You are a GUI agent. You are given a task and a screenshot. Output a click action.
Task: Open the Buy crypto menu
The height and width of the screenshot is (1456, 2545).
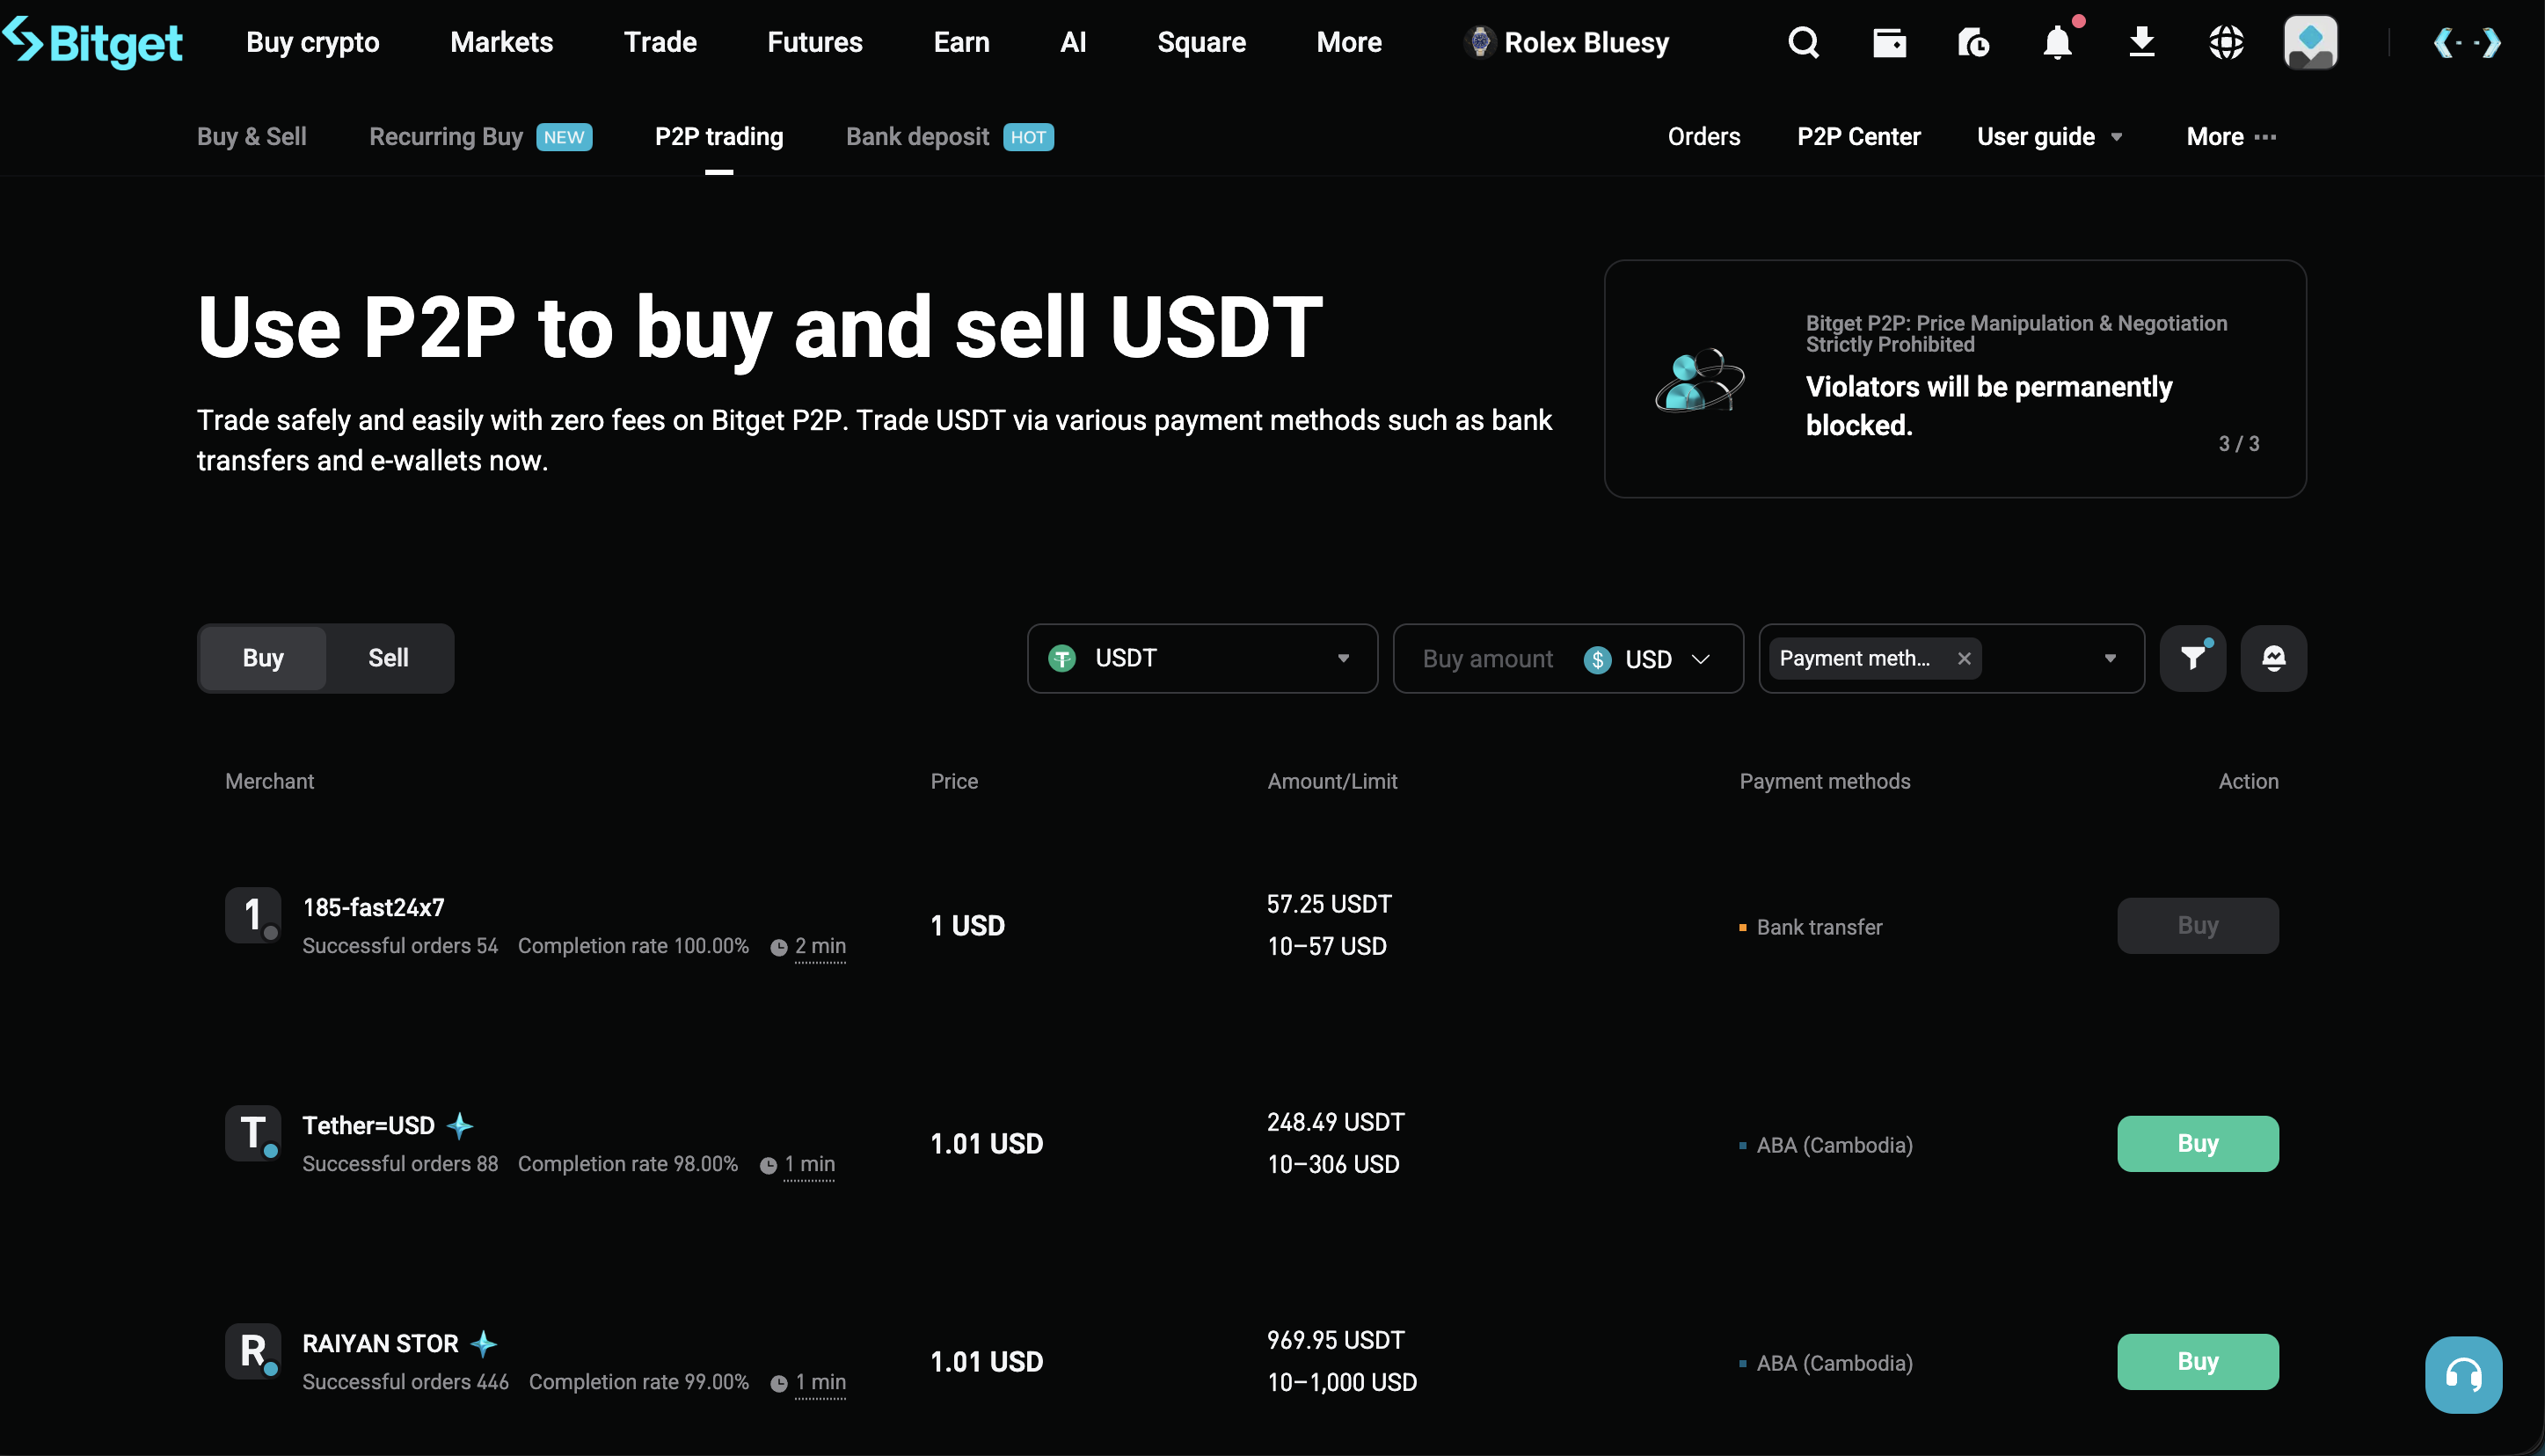313,42
